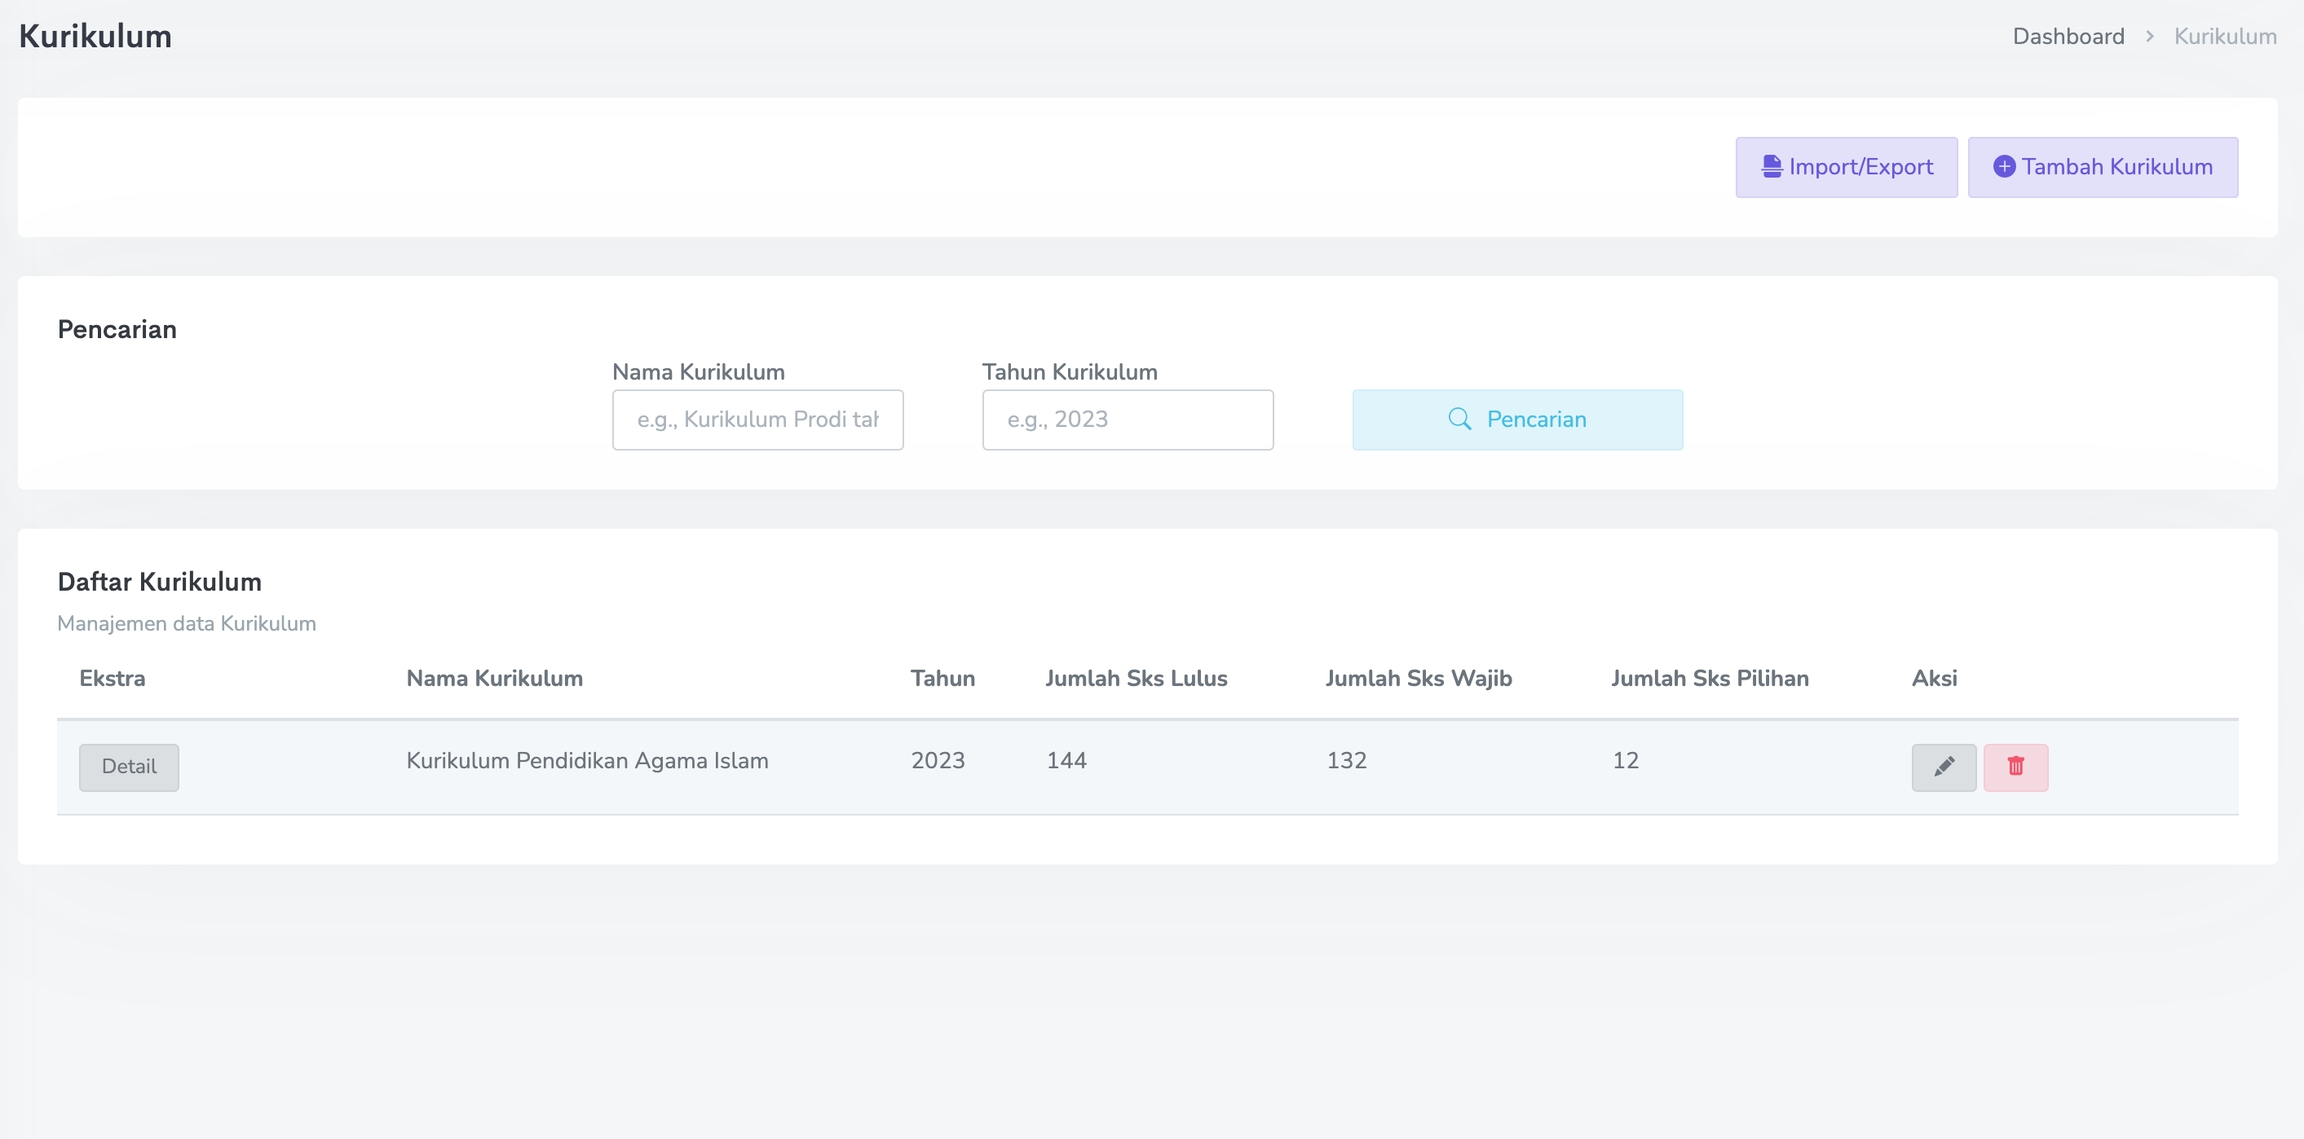Focus the Nama Kurikulum input field
The width and height of the screenshot is (2304, 1139).
coord(757,420)
